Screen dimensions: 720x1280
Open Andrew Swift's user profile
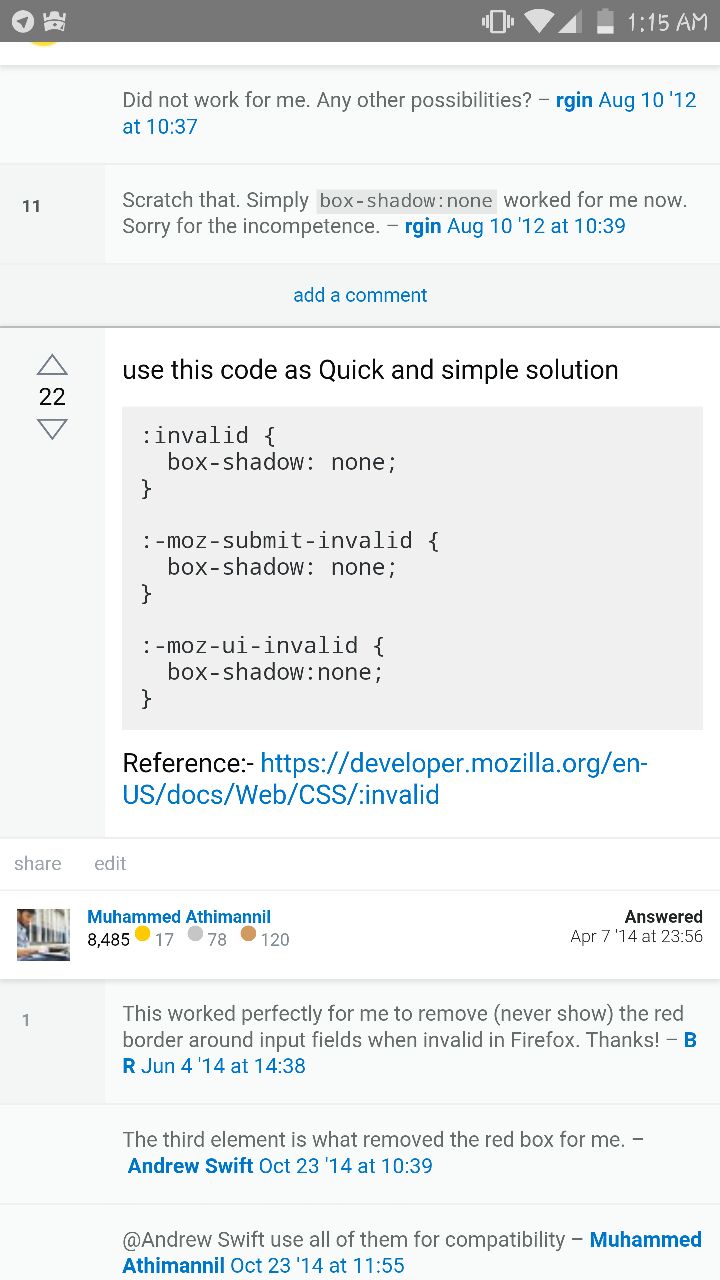pos(190,1166)
